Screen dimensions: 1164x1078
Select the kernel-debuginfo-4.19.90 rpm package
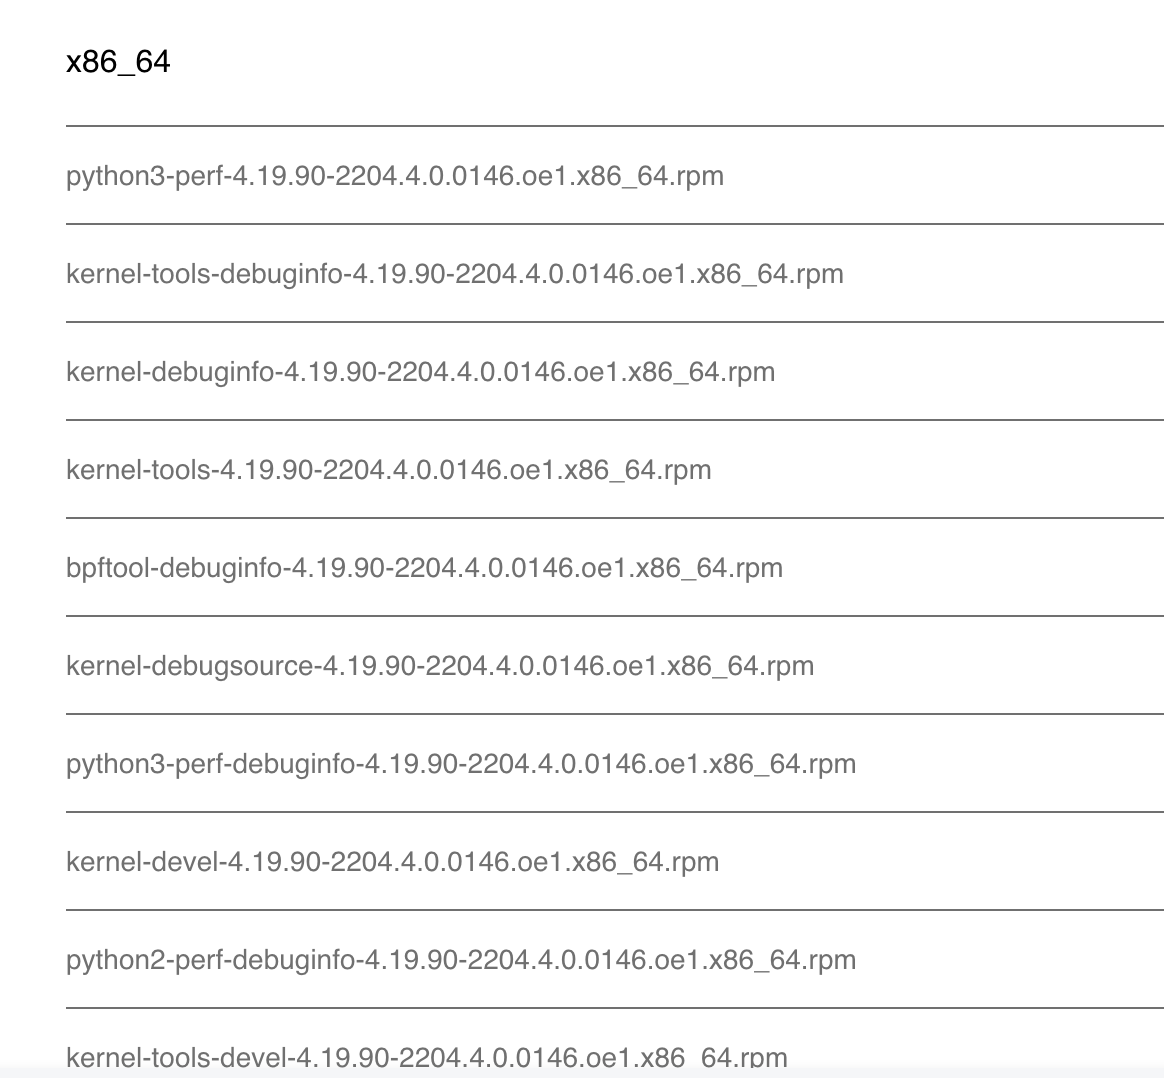[420, 372]
